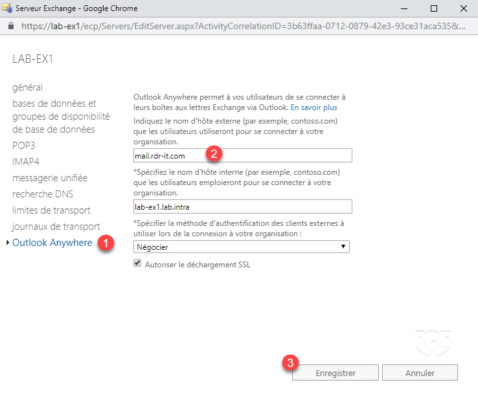
Task: Click the Enregistrer button
Action: 335,373
